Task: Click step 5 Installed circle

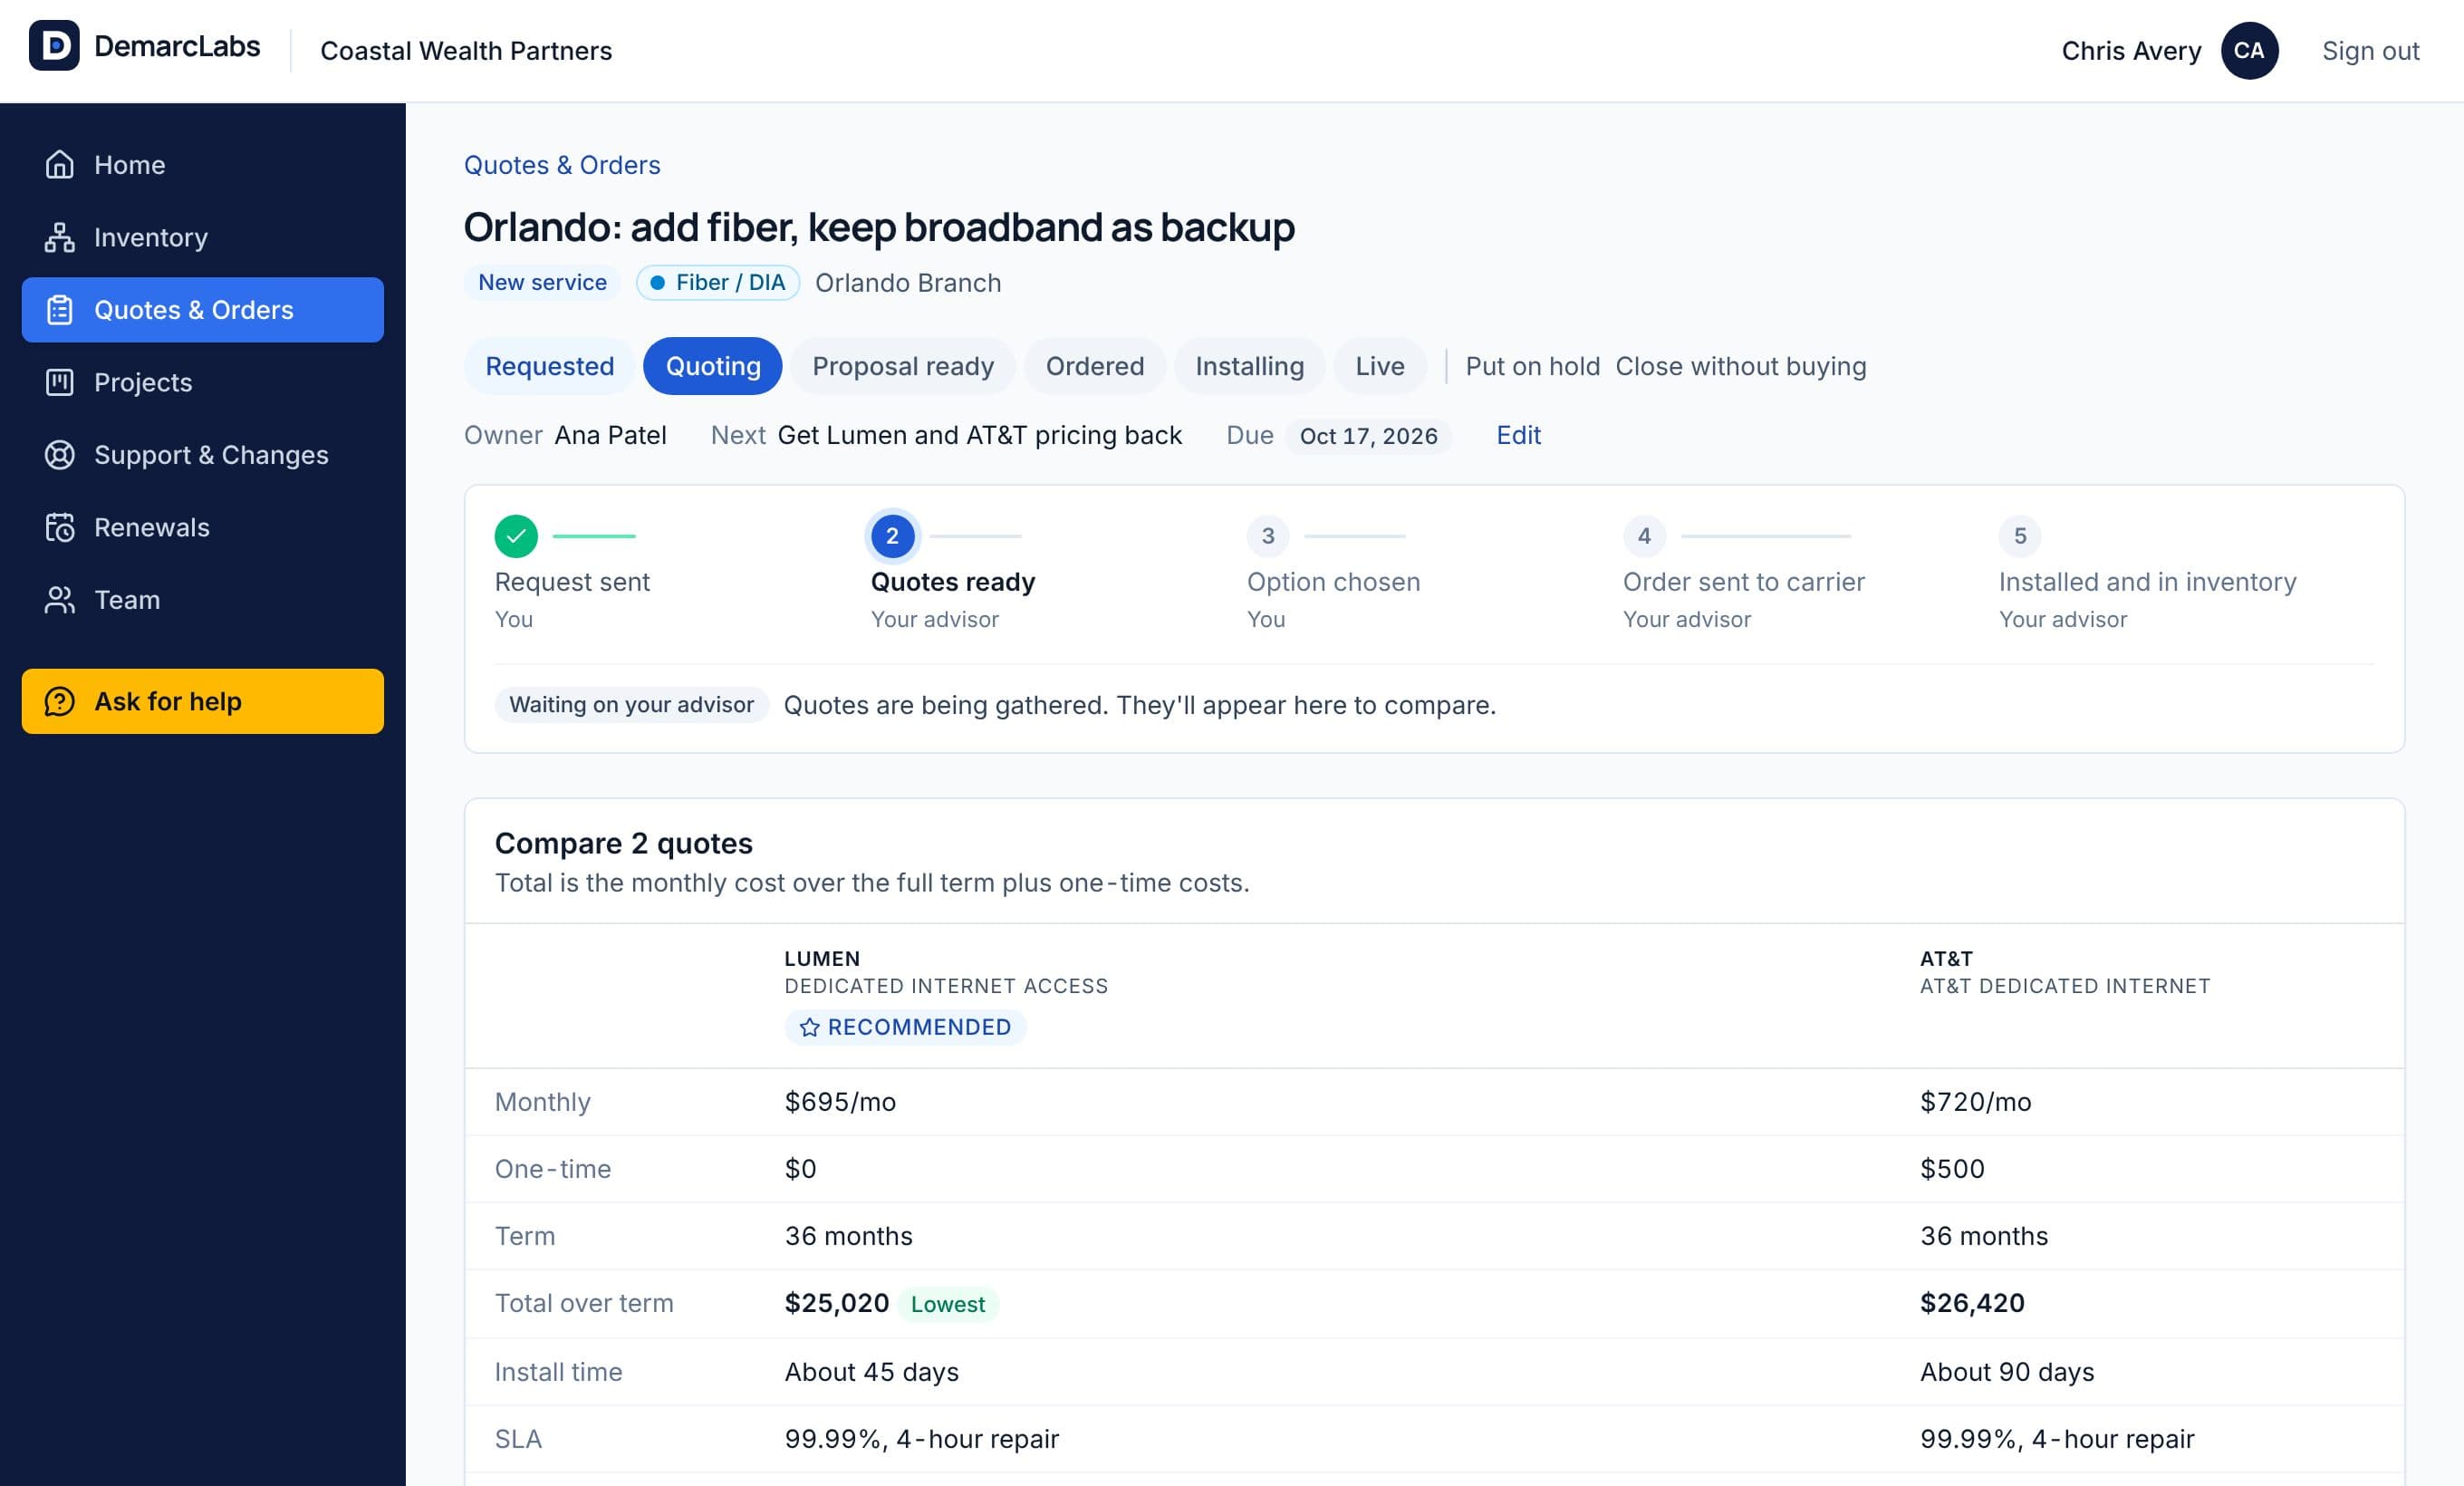Action: tap(2020, 536)
